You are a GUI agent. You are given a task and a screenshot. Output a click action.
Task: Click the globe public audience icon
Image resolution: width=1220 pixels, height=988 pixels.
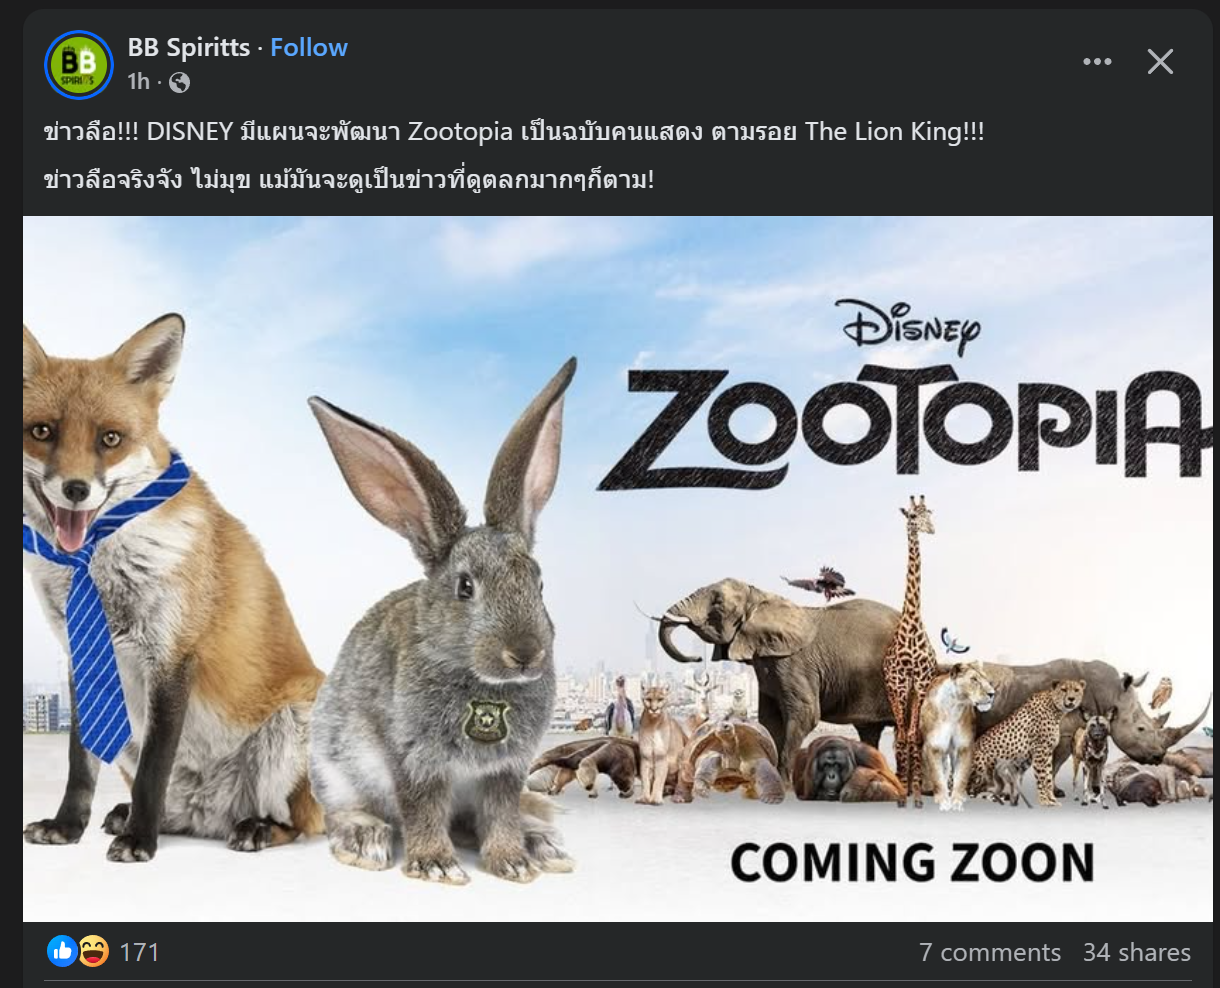(180, 83)
